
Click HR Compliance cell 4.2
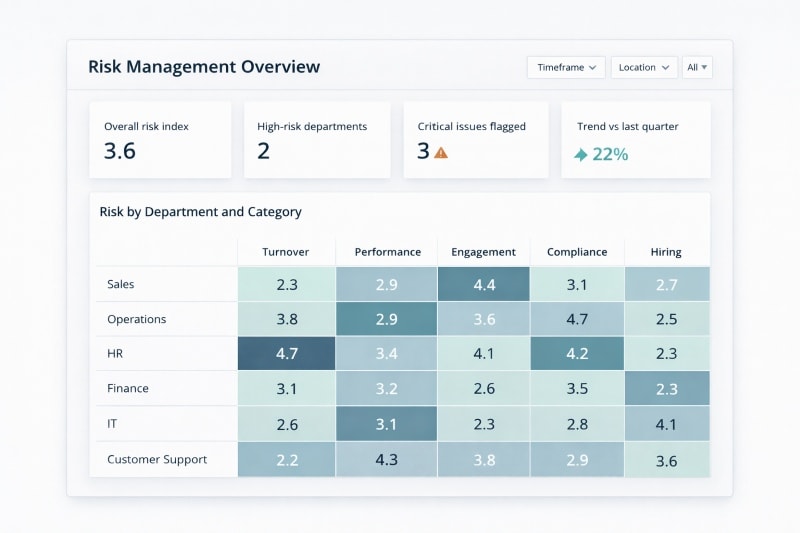[x=577, y=353]
